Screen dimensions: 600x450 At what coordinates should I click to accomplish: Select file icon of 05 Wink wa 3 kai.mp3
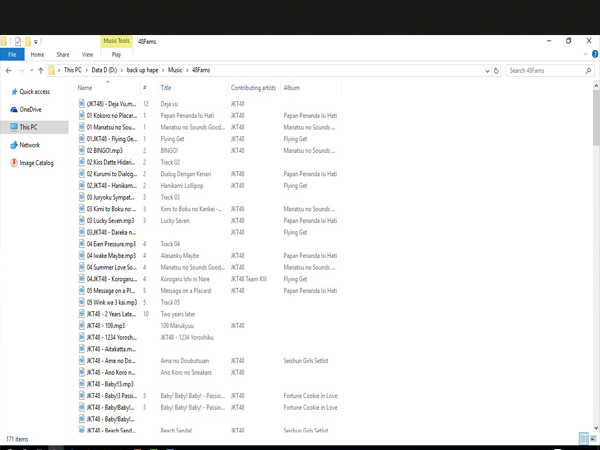82,302
